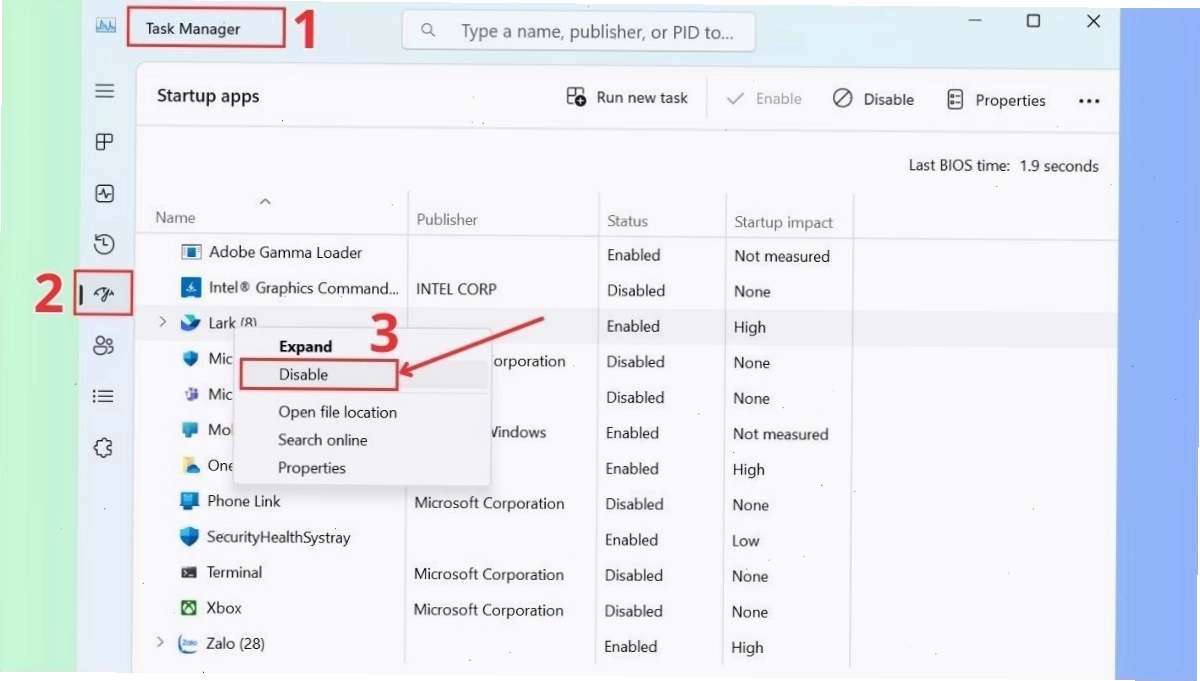This screenshot has width=1200, height=681.
Task: Sort by Publisher column header
Action: coord(447,220)
